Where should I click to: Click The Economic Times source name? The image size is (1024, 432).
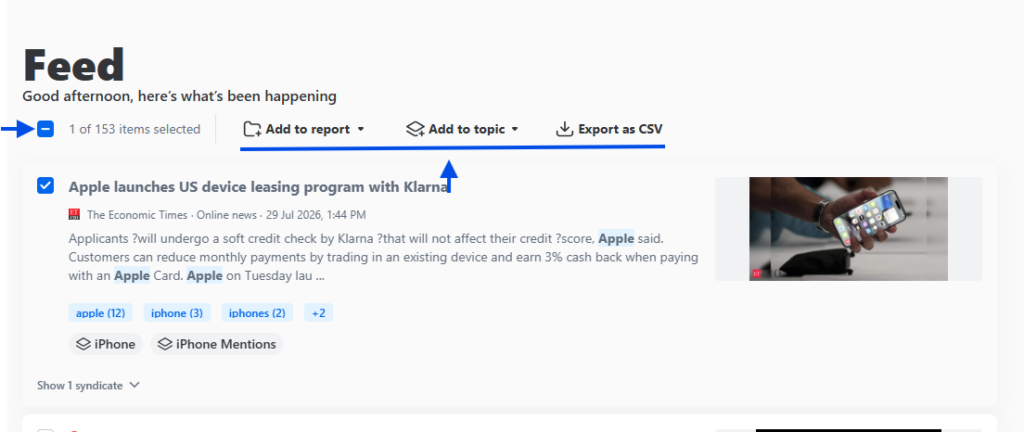[x=137, y=214]
